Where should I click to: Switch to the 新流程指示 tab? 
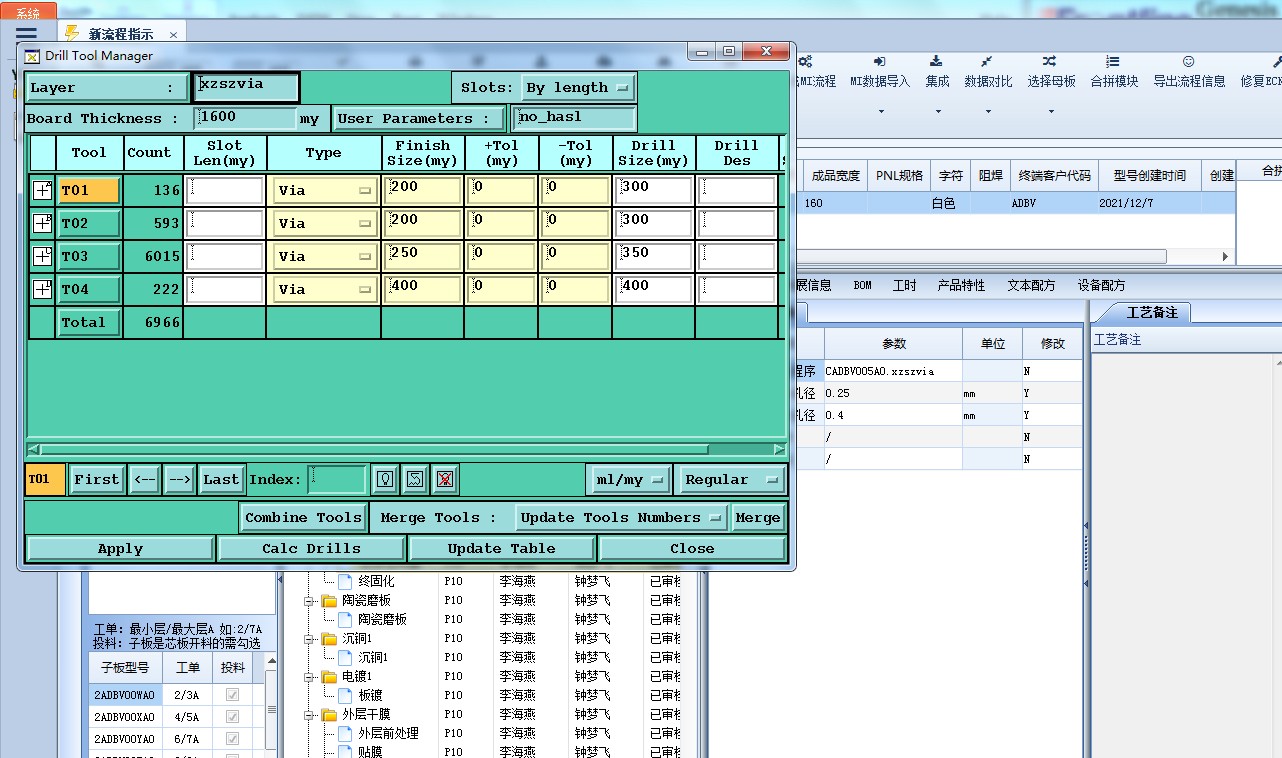(x=120, y=34)
